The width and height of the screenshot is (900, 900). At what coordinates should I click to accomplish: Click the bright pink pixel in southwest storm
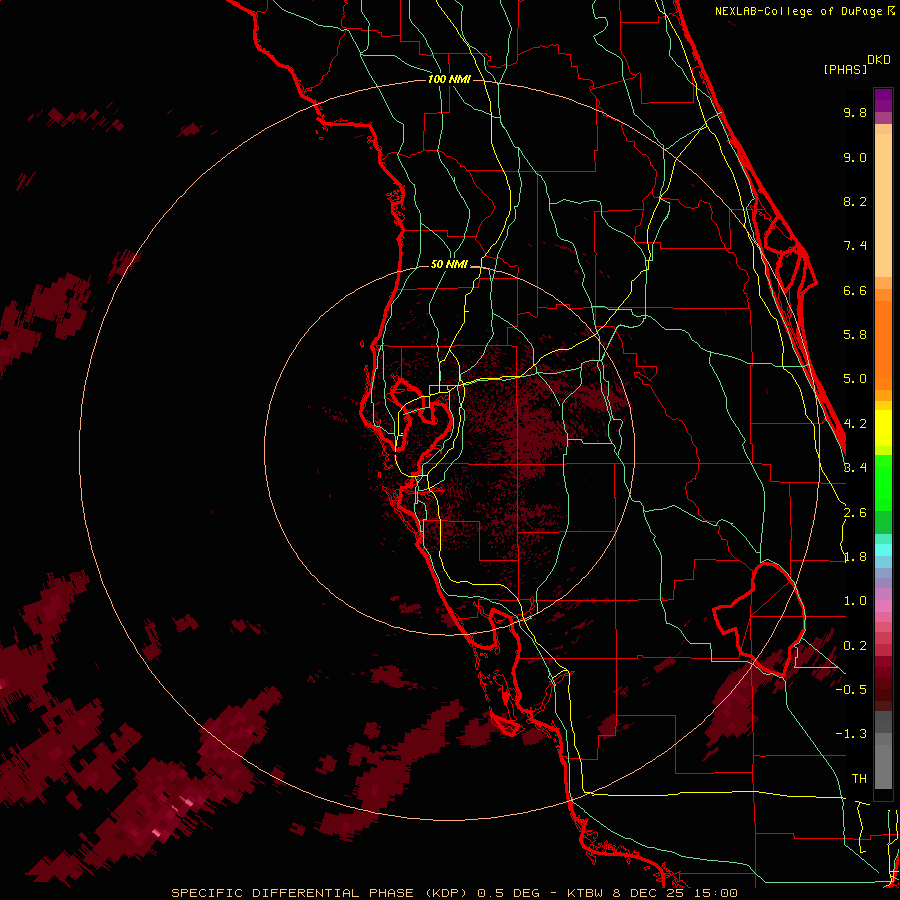pos(156,832)
